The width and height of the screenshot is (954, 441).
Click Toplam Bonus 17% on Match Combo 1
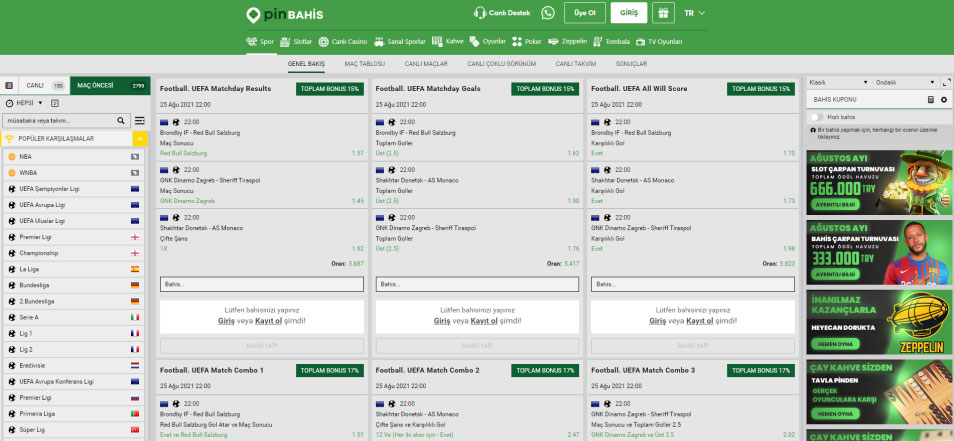coord(330,370)
